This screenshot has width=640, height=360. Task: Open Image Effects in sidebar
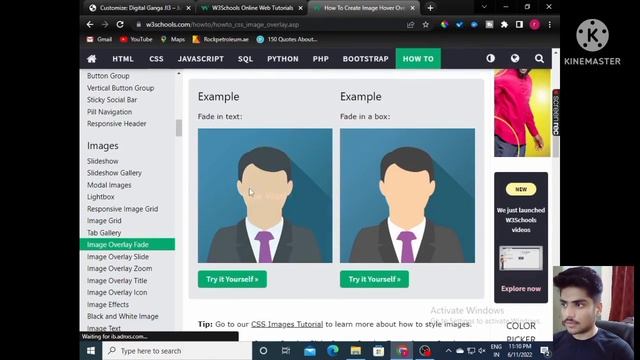[x=108, y=304]
